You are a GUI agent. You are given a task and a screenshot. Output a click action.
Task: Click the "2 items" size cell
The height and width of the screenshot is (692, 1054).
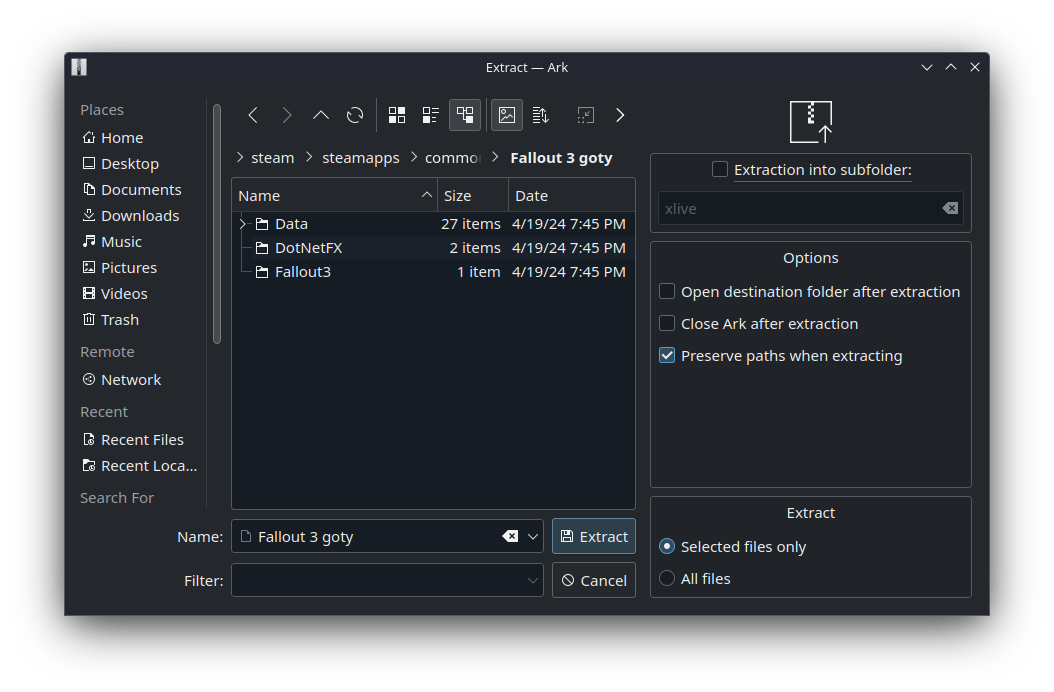click(475, 248)
